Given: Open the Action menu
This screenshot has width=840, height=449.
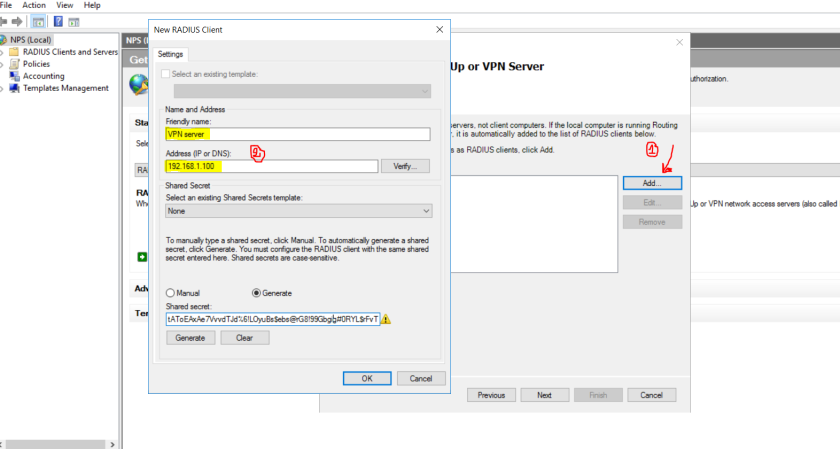Looking at the screenshot, I should coord(34,5).
